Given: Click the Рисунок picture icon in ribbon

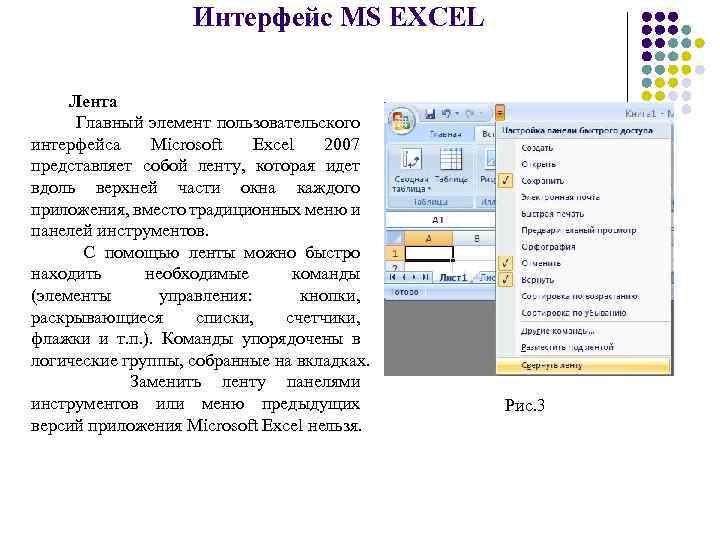Looking at the screenshot, I should 490,160.
